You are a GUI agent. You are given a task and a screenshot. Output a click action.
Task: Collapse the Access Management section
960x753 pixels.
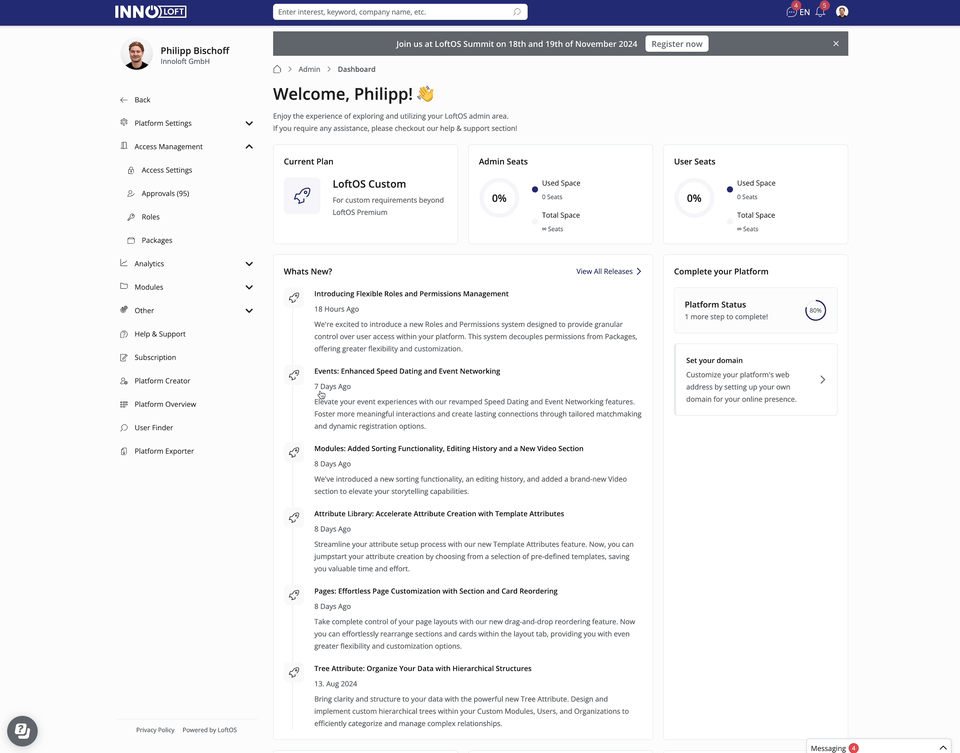coord(249,147)
